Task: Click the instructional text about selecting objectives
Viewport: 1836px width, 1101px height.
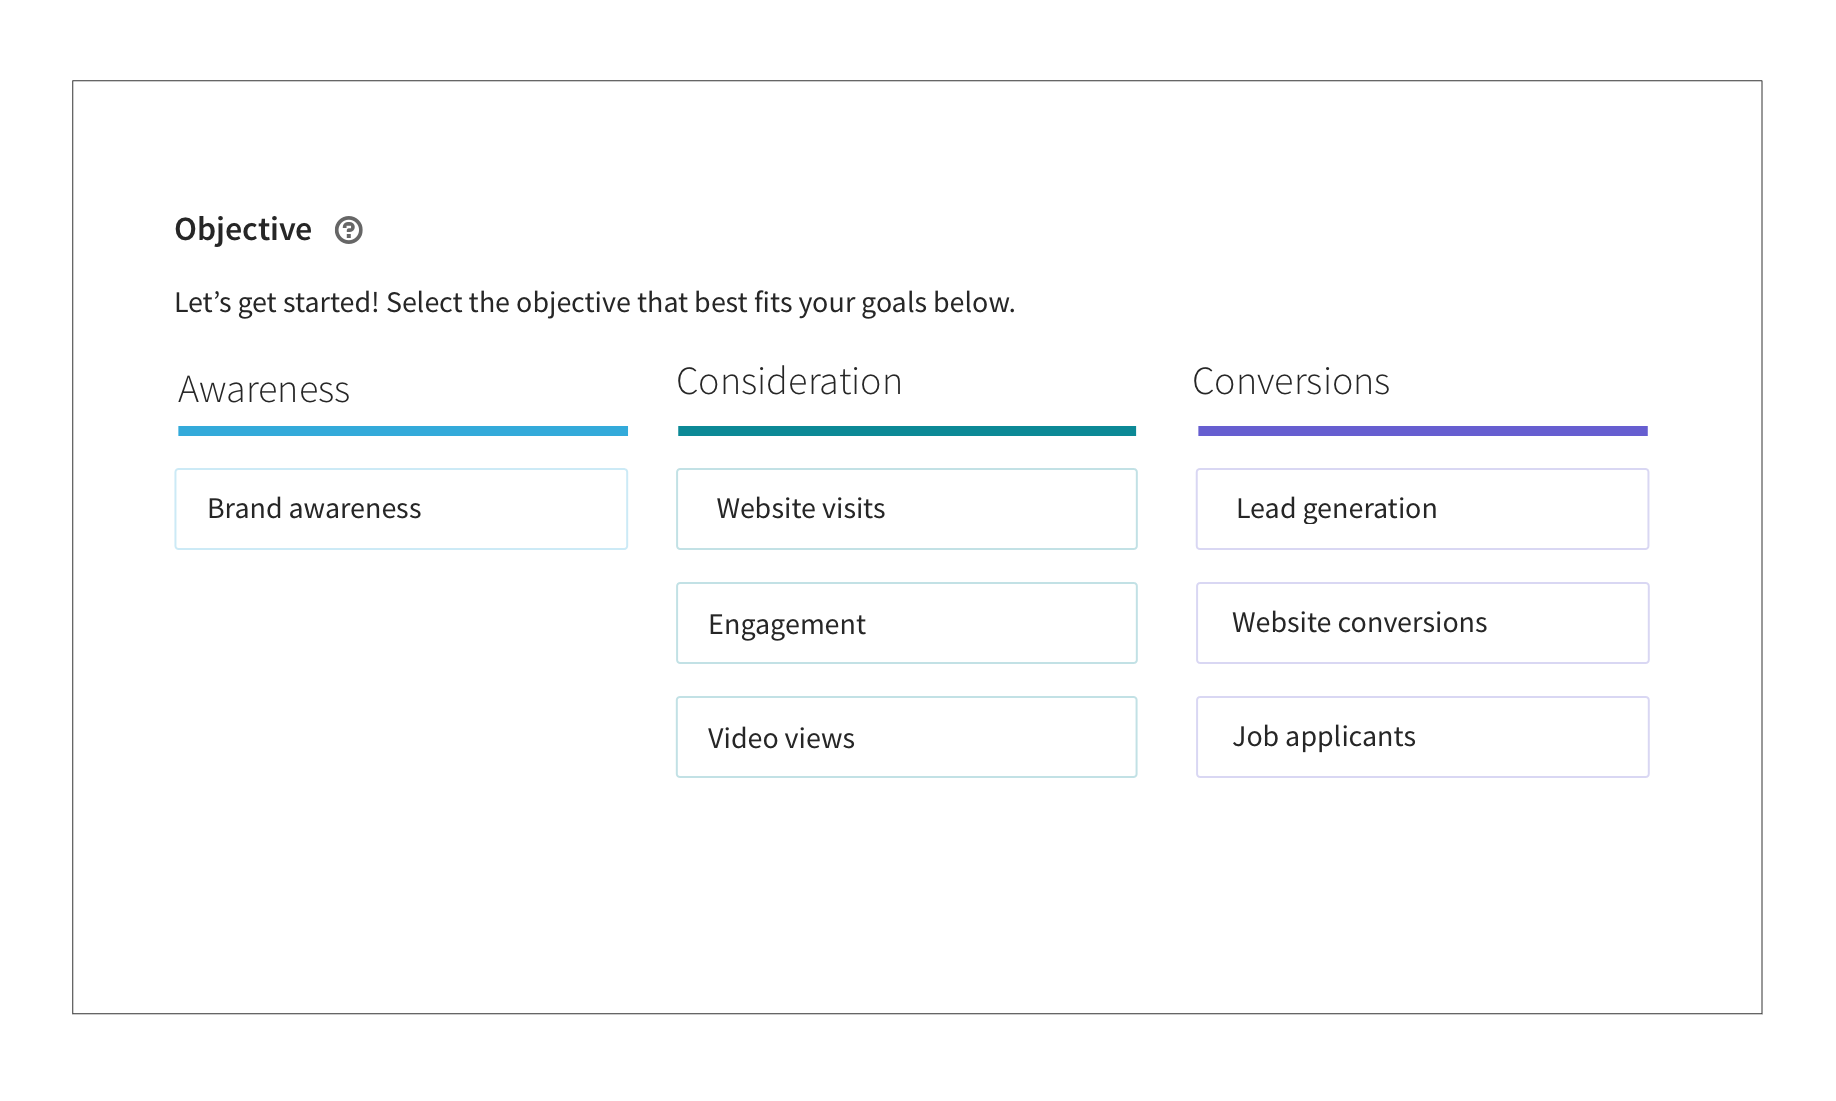Action: tap(594, 301)
